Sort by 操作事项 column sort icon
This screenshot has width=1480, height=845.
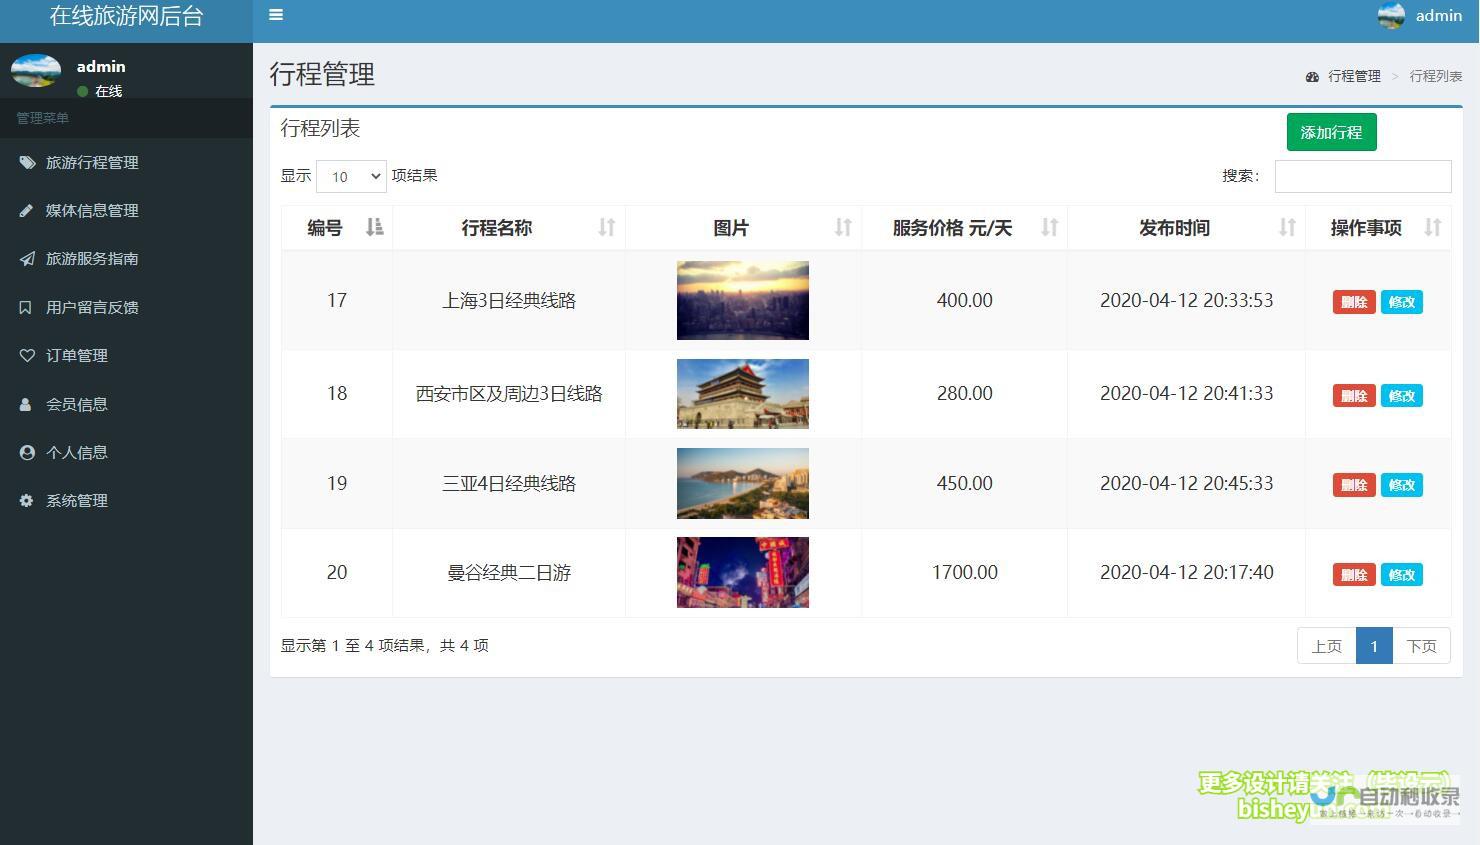click(x=1432, y=227)
